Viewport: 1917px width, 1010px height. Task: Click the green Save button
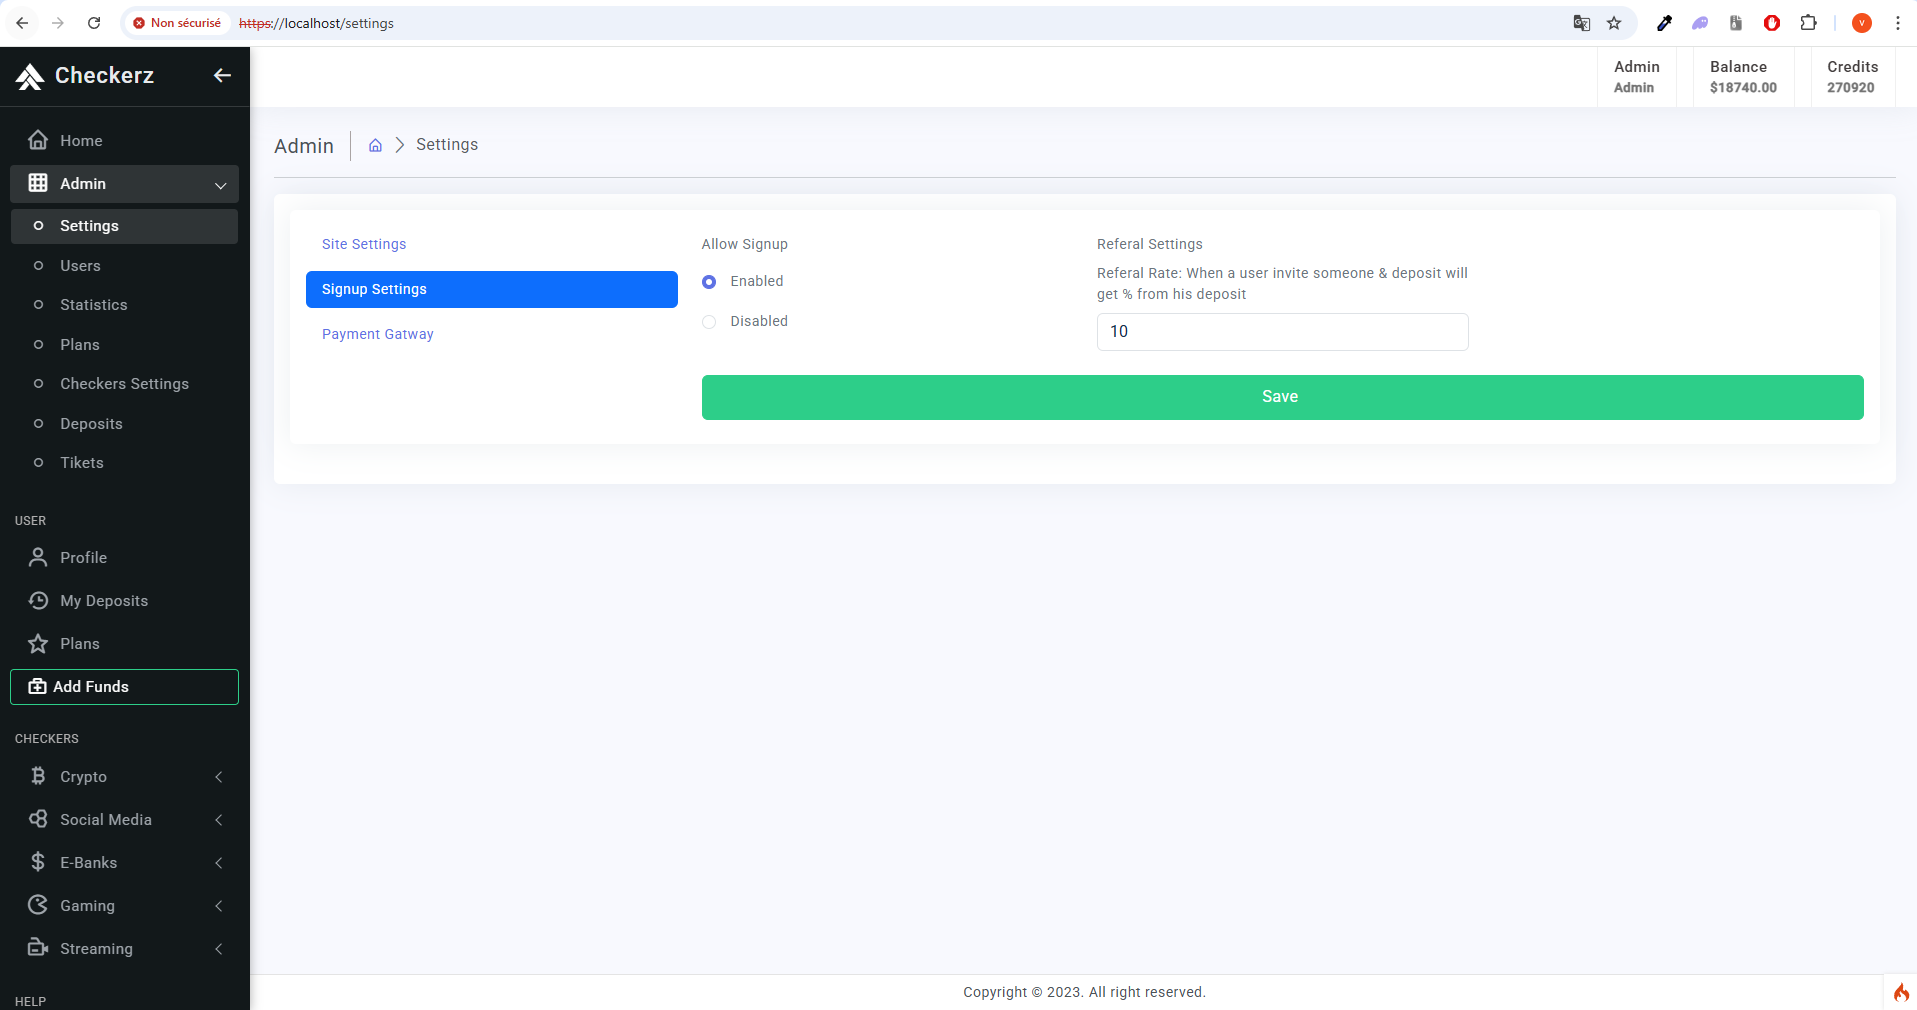1282,397
